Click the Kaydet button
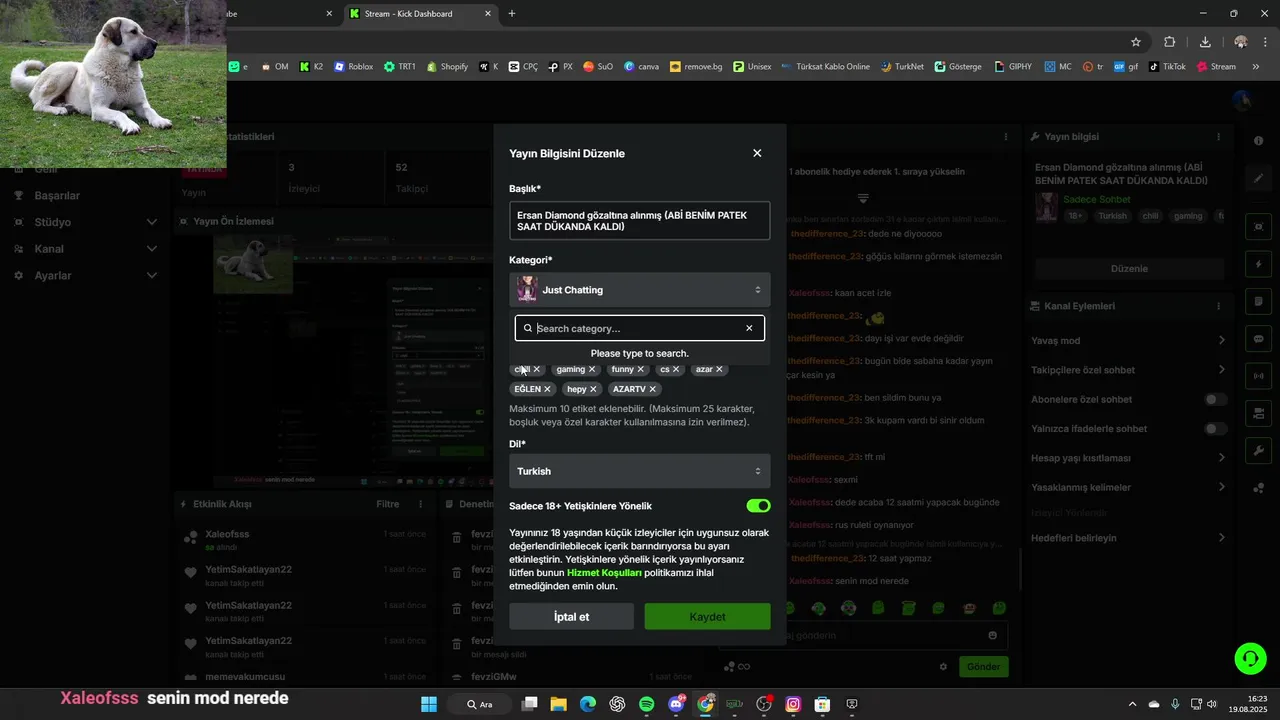 click(707, 617)
